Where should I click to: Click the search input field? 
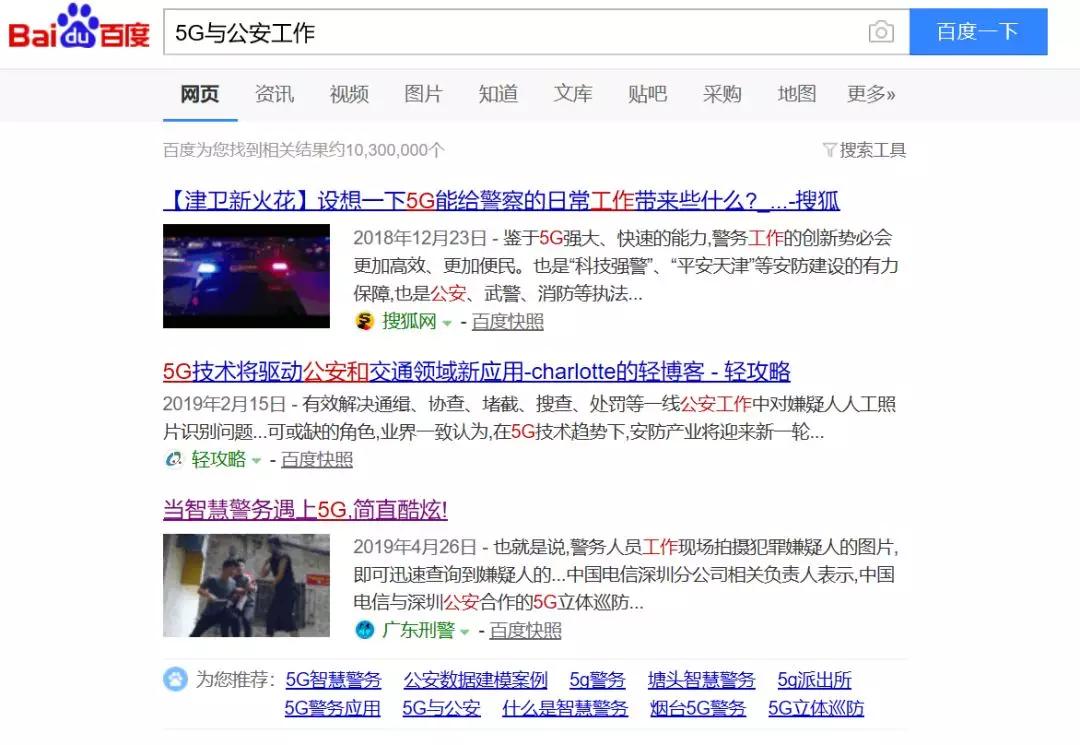coord(510,32)
